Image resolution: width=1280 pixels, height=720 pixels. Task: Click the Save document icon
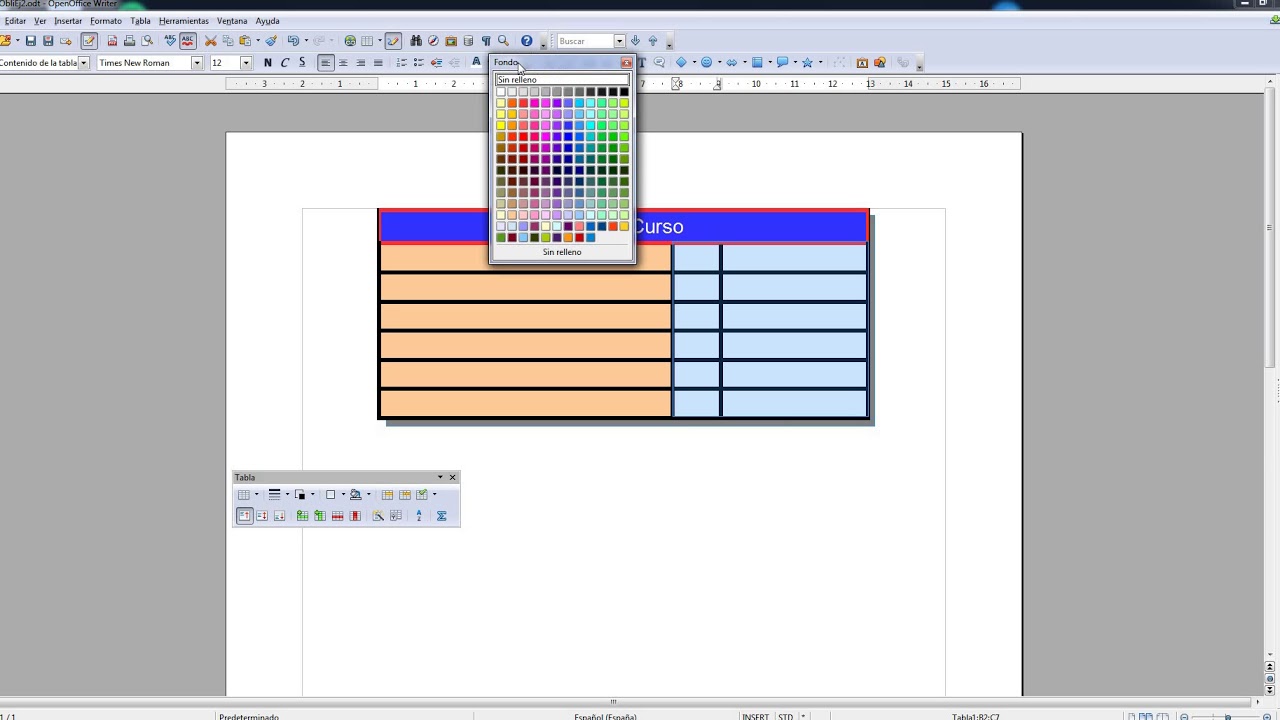tap(31, 41)
